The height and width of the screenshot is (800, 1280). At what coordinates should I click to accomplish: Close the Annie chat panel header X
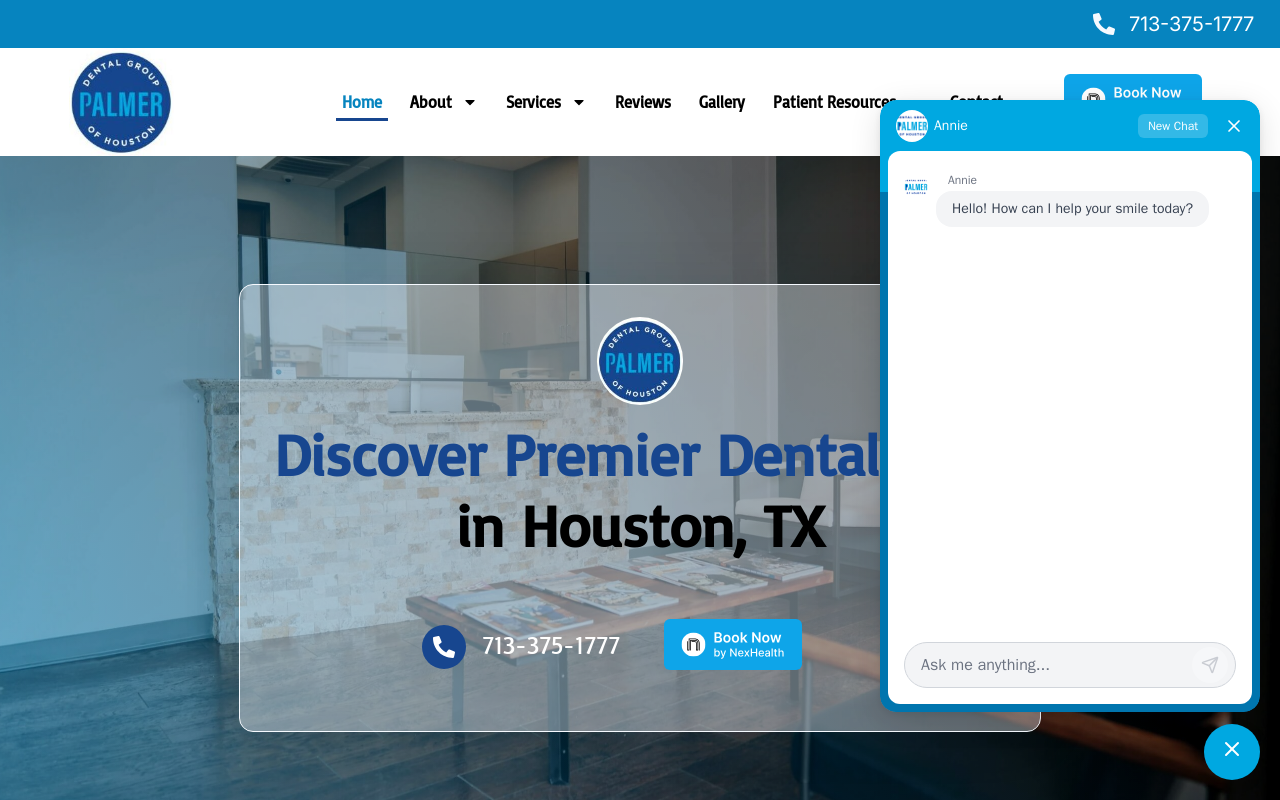tap(1234, 126)
